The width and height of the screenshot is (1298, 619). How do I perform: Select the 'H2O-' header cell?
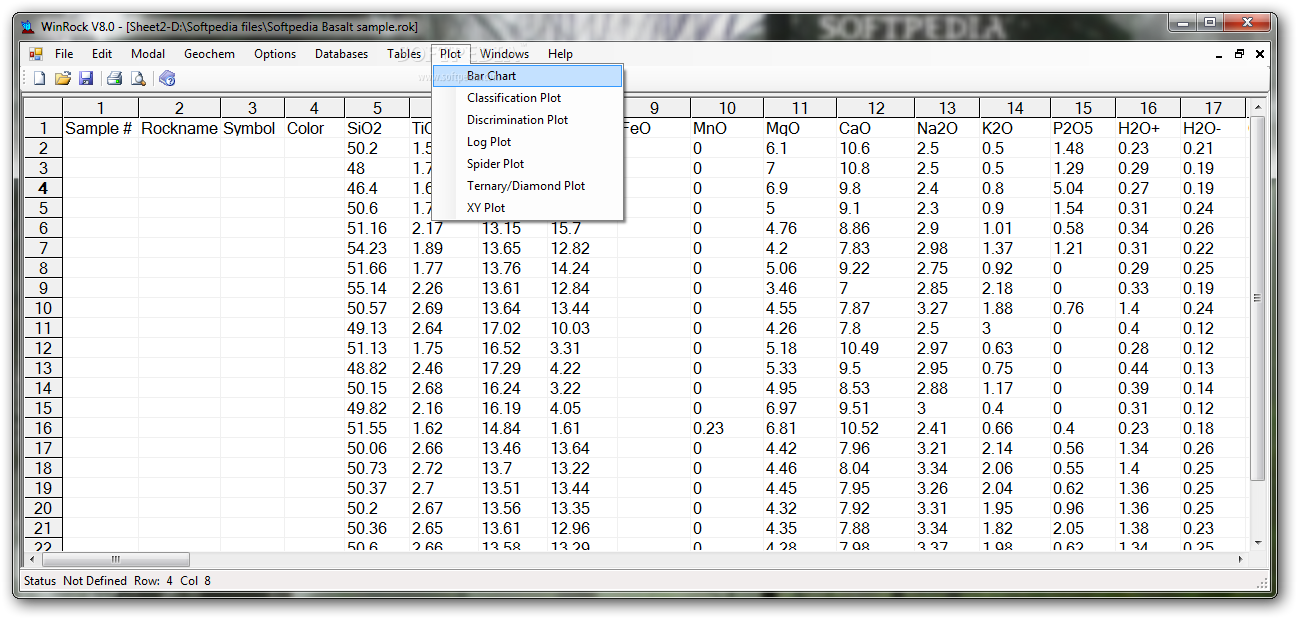pos(1213,128)
